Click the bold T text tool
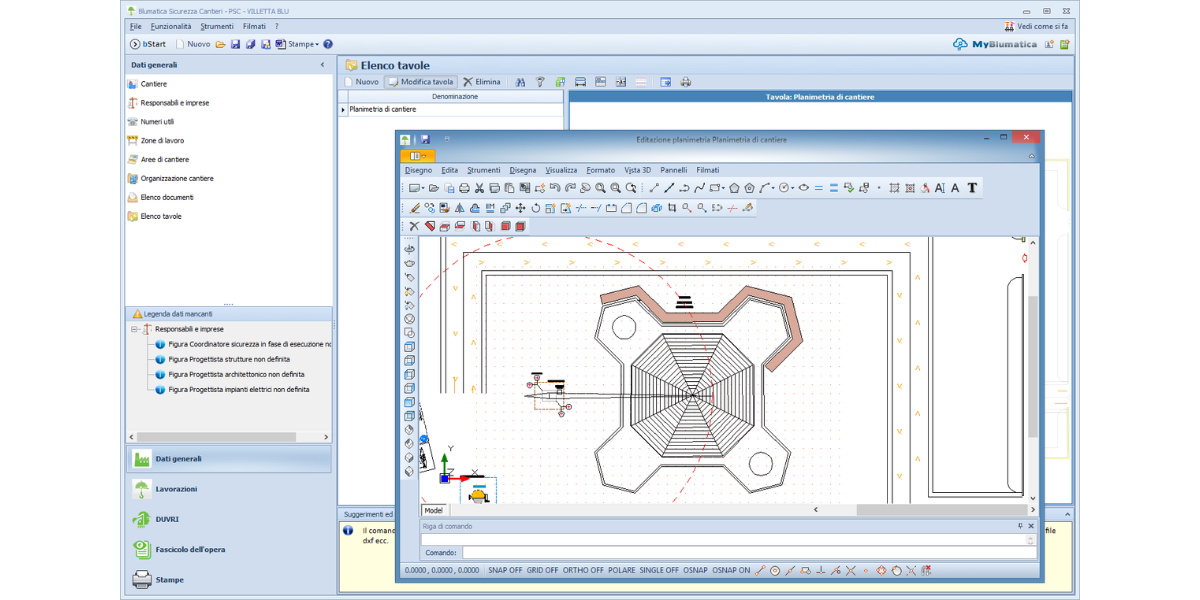 [972, 188]
